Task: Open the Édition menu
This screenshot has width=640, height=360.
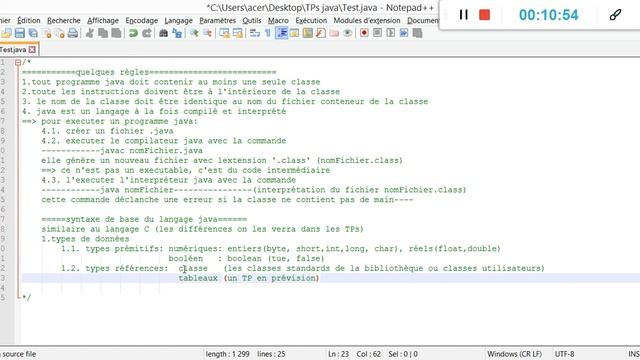Action: (29, 20)
